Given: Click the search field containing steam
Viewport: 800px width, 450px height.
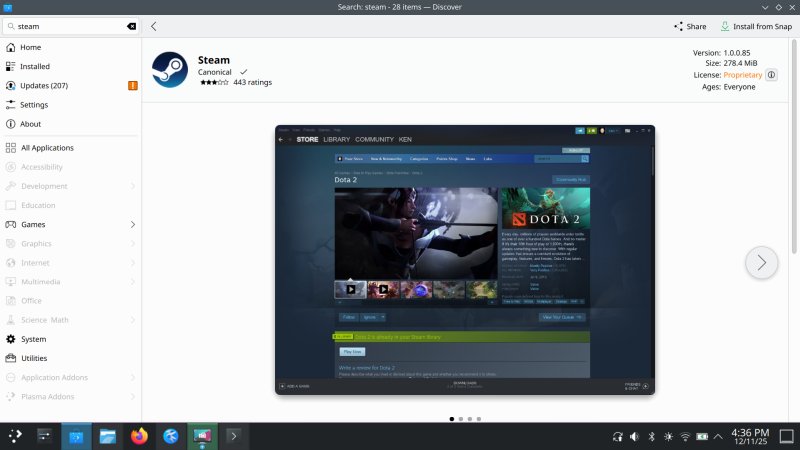Looking at the screenshot, I should tap(71, 27).
